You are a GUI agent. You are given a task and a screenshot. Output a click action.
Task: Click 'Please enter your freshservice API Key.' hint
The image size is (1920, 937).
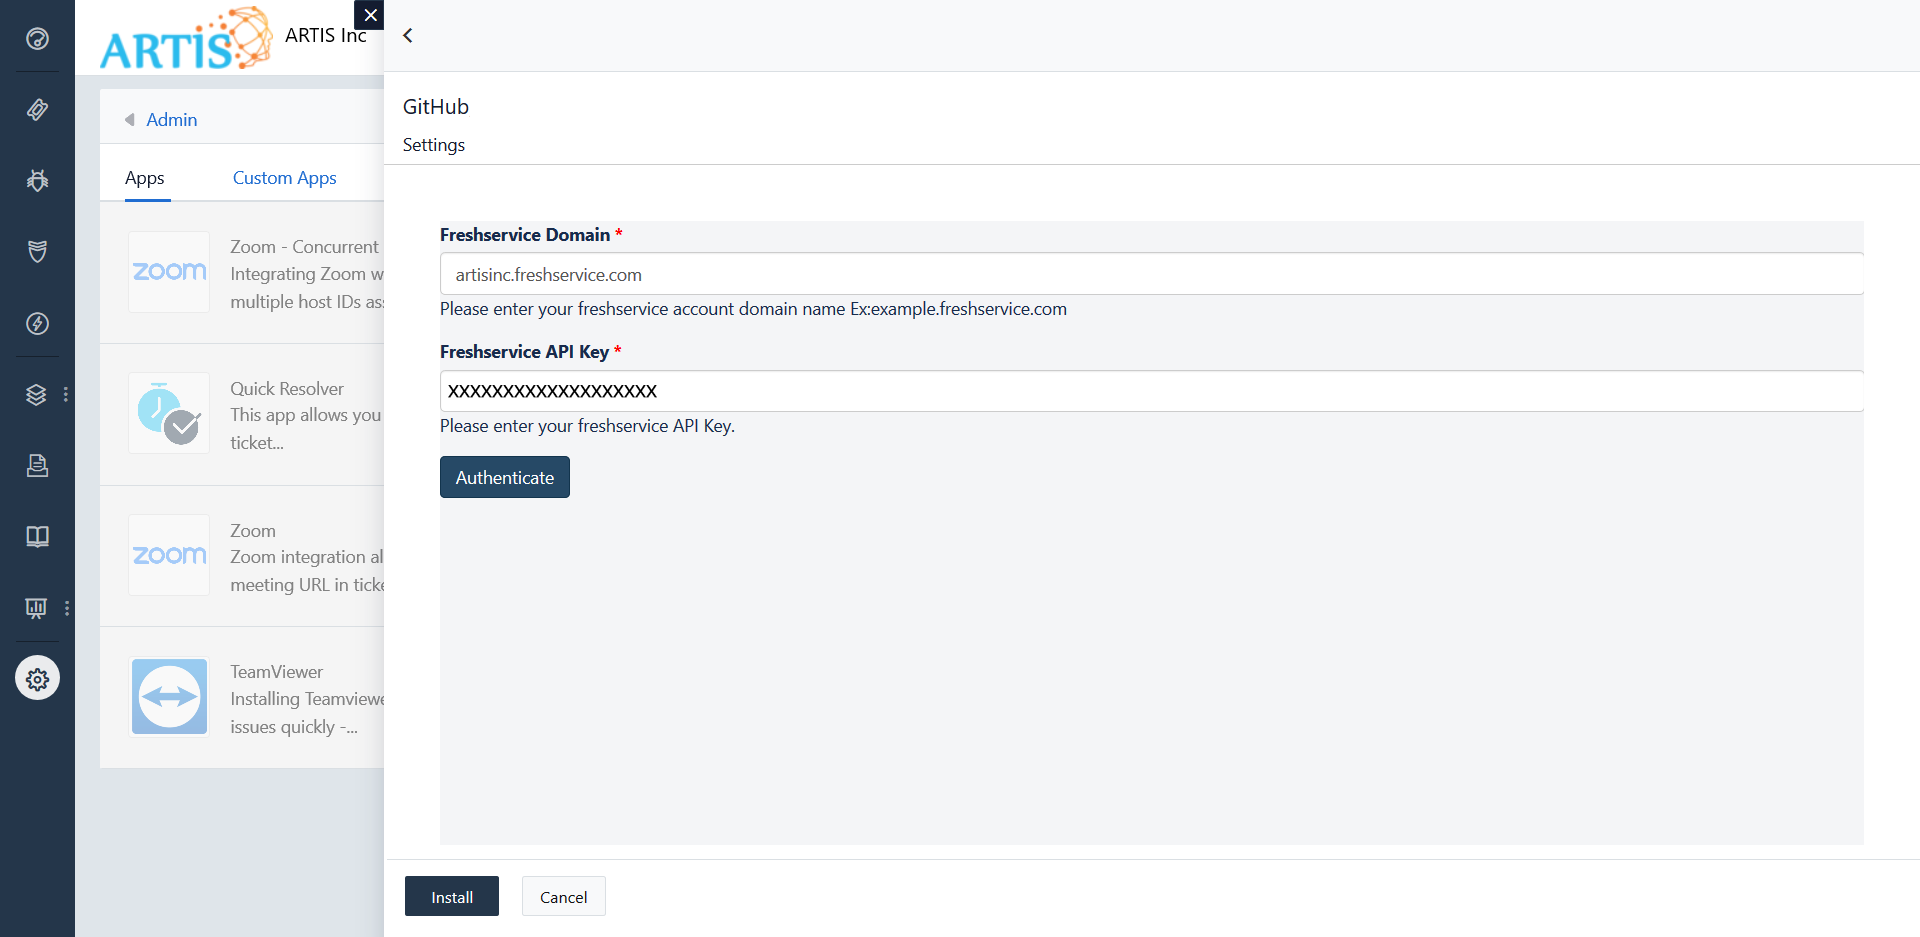[x=587, y=426]
